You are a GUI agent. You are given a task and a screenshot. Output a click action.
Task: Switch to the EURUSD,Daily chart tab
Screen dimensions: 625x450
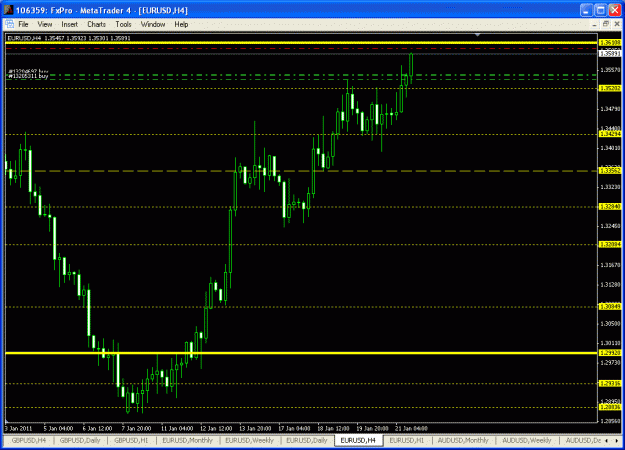307,440
